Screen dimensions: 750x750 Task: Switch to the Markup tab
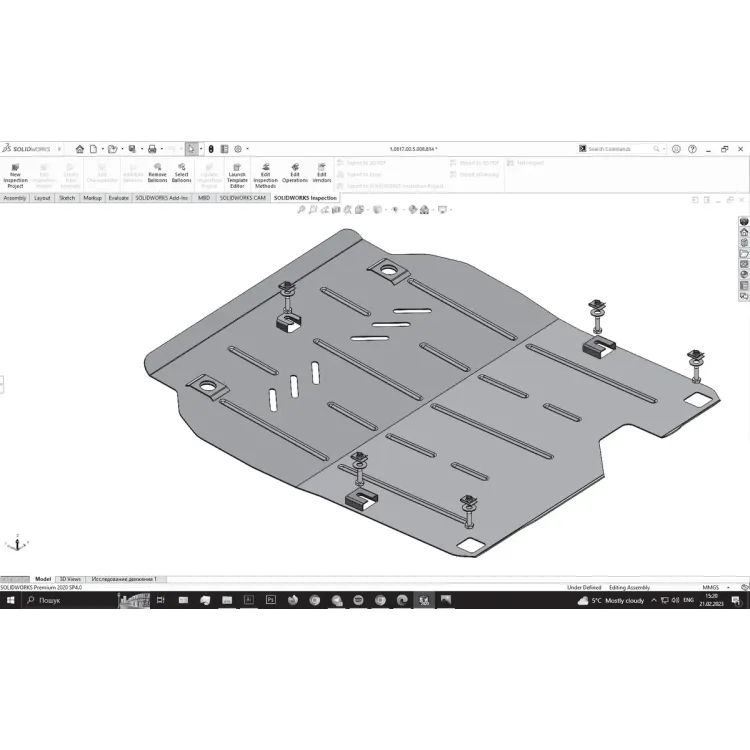92,198
